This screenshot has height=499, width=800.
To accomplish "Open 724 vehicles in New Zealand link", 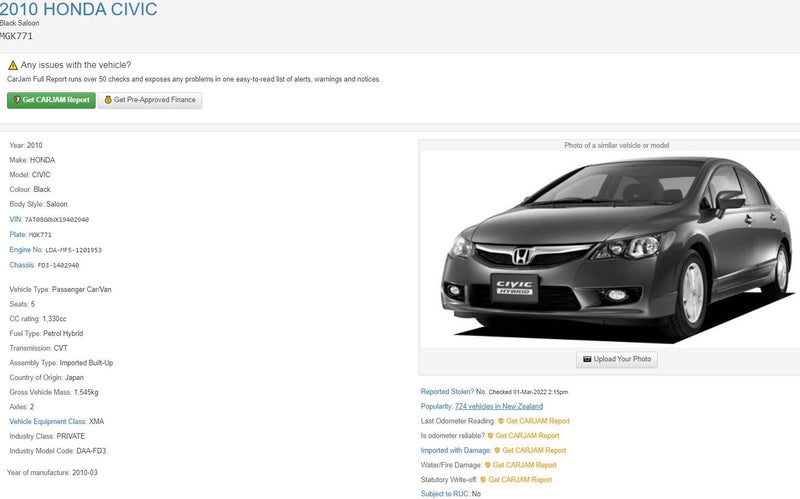I will coord(498,407).
